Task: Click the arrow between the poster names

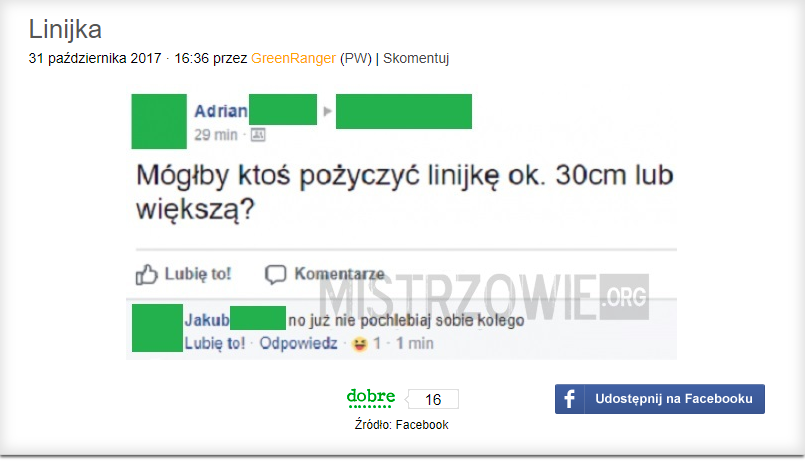Action: coord(327,111)
